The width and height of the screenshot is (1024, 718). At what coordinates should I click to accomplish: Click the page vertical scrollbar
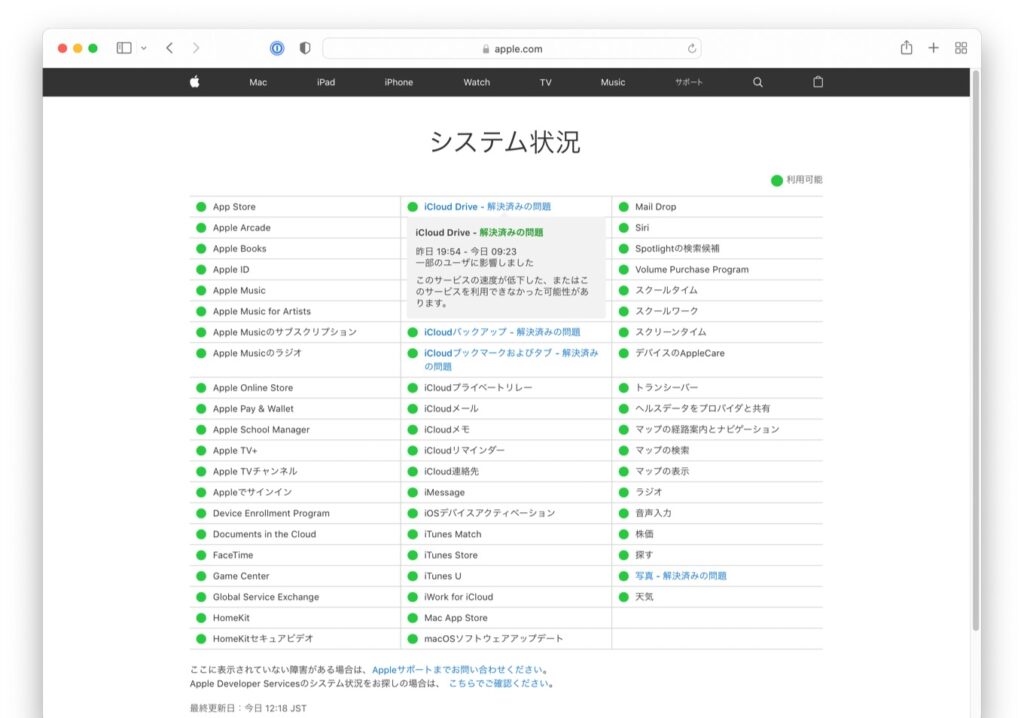976,350
